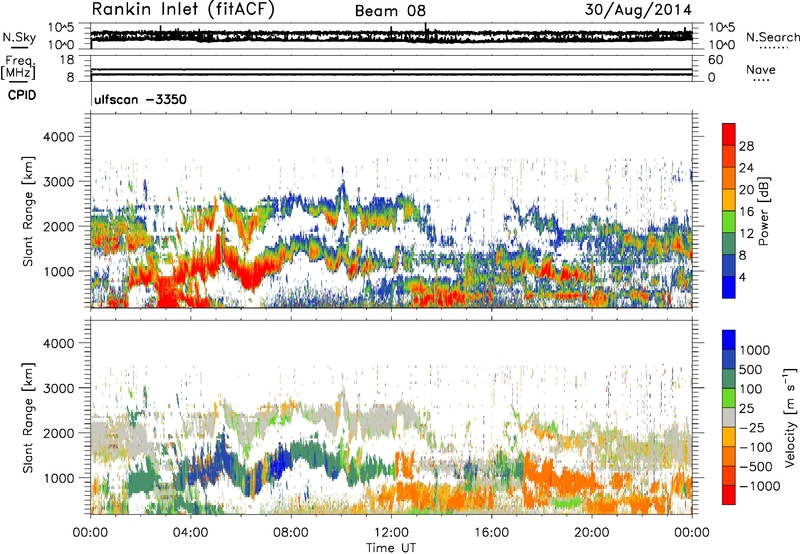Click the bright blue top segment of the velocity color bar

click(x=729, y=340)
